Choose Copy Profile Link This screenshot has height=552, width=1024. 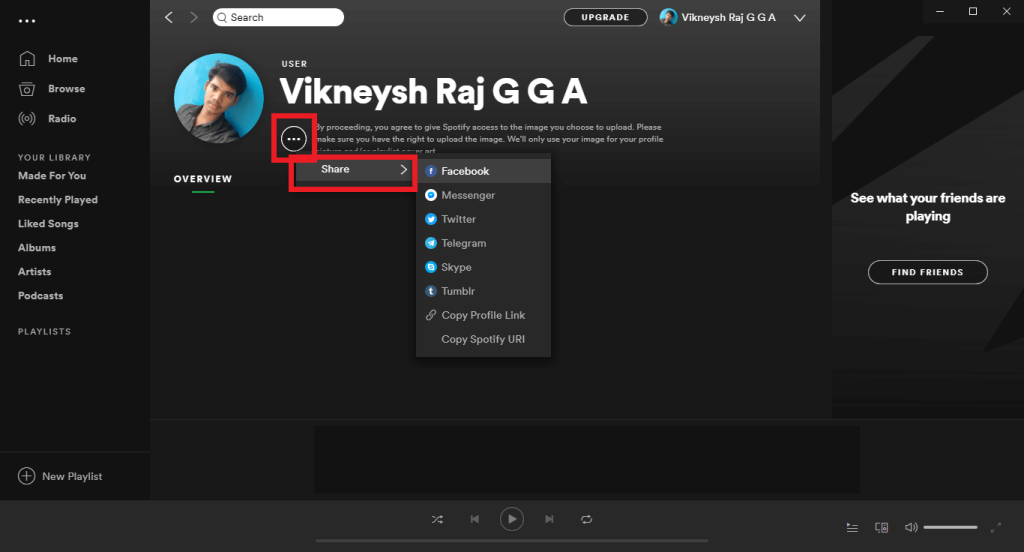483,315
